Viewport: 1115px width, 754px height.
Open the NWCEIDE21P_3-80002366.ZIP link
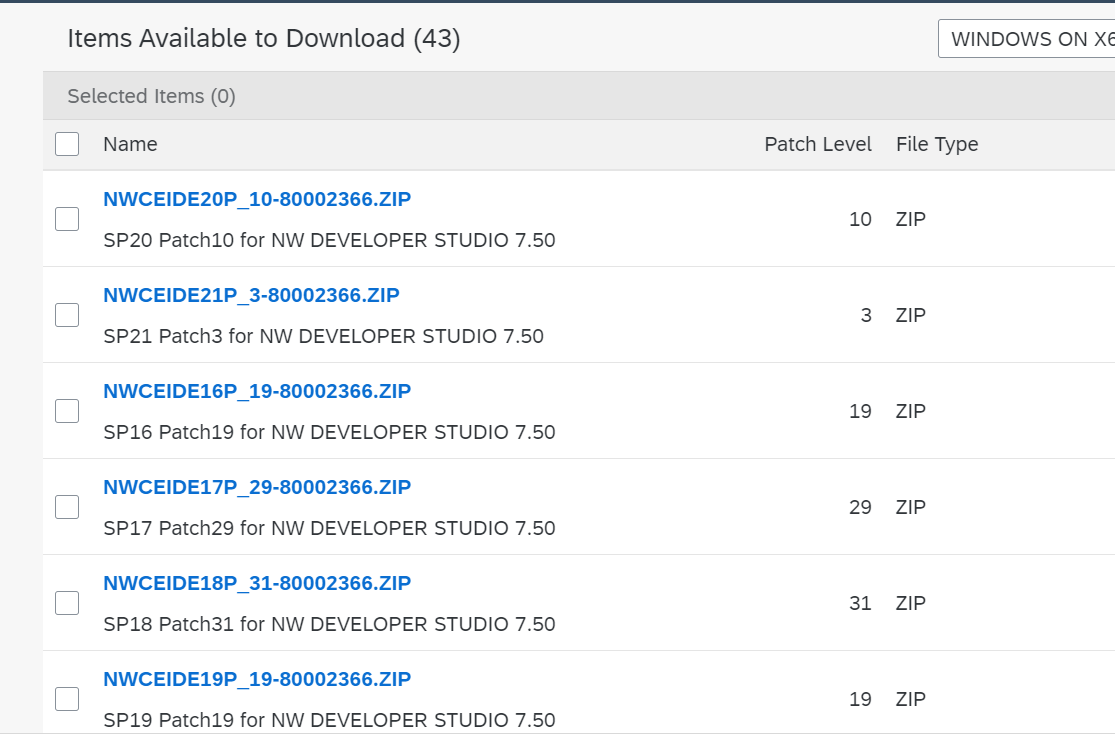(251, 295)
